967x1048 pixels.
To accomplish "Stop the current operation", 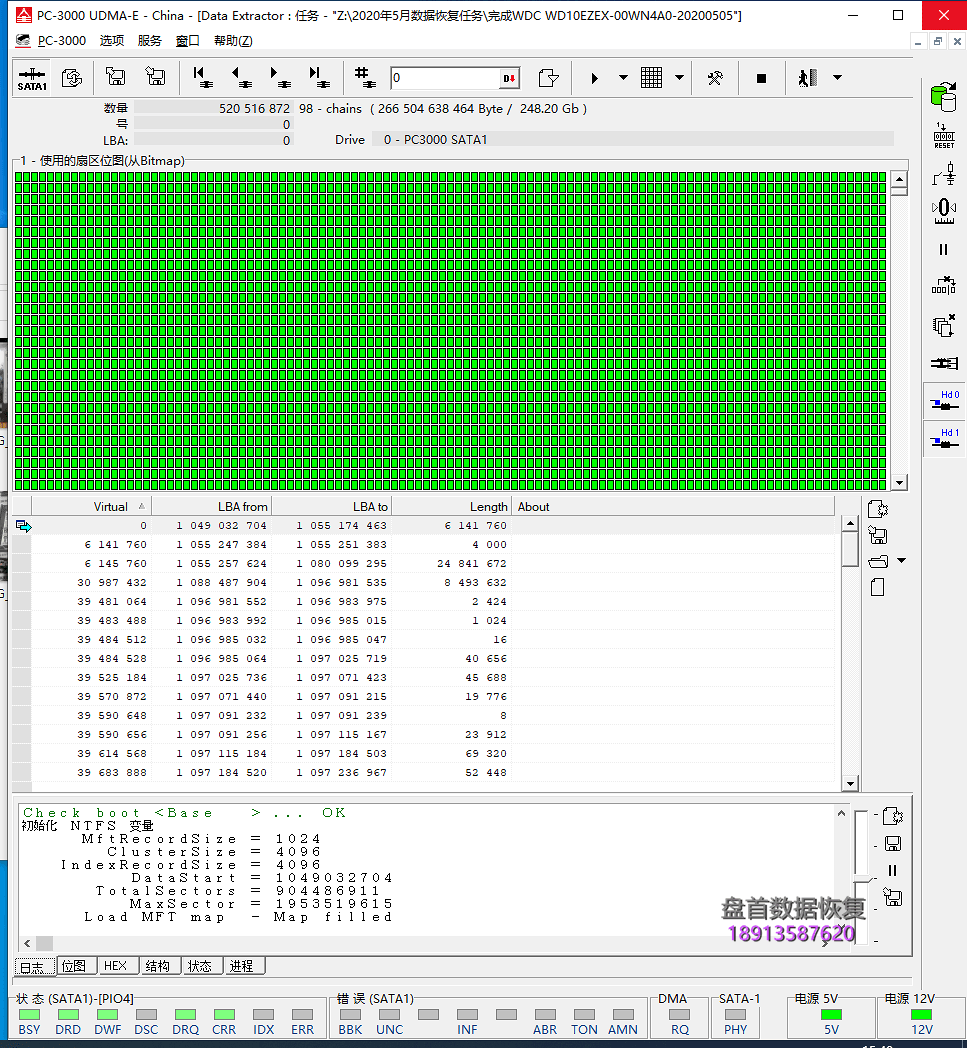I will click(761, 78).
